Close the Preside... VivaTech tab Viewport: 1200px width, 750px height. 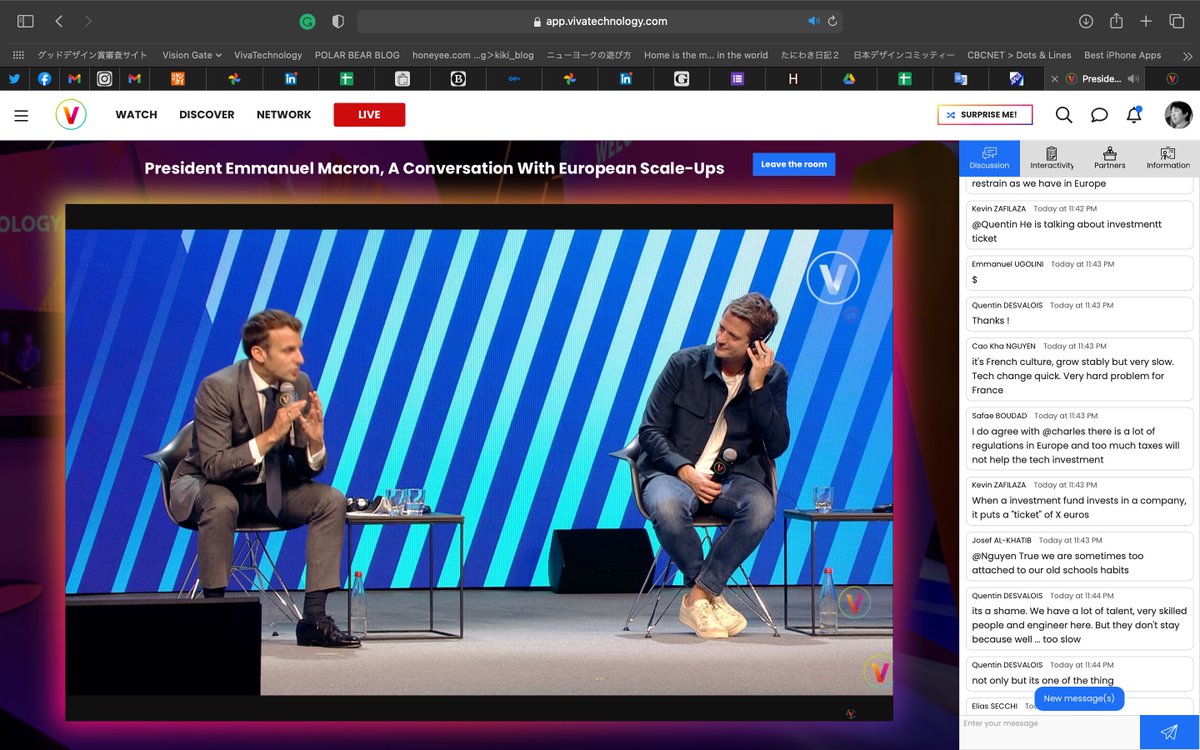point(1054,78)
